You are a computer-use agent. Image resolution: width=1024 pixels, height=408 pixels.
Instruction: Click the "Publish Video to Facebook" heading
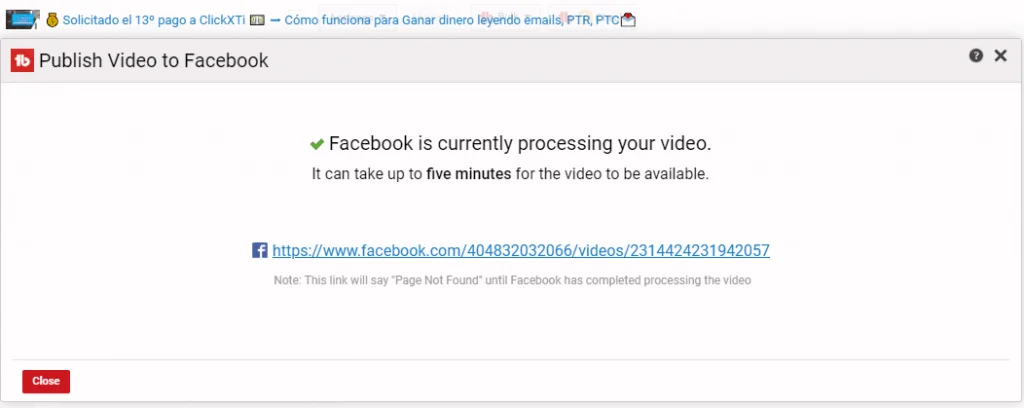(x=153, y=61)
